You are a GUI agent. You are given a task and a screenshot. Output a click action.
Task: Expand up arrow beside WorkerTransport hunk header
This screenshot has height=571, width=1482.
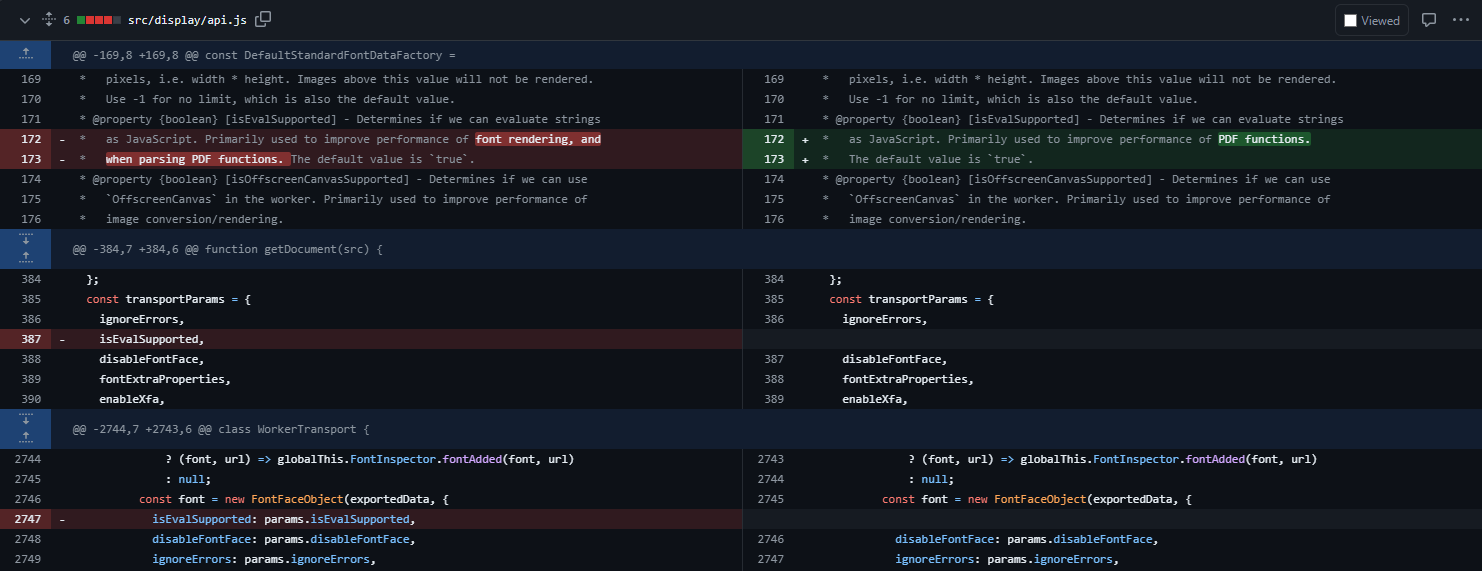pyautogui.click(x=25, y=438)
